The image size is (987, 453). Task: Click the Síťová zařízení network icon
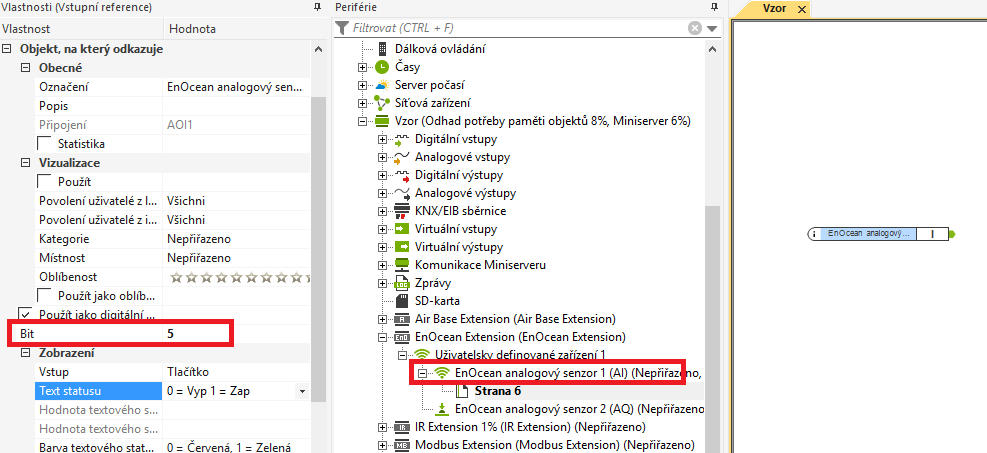[x=382, y=102]
